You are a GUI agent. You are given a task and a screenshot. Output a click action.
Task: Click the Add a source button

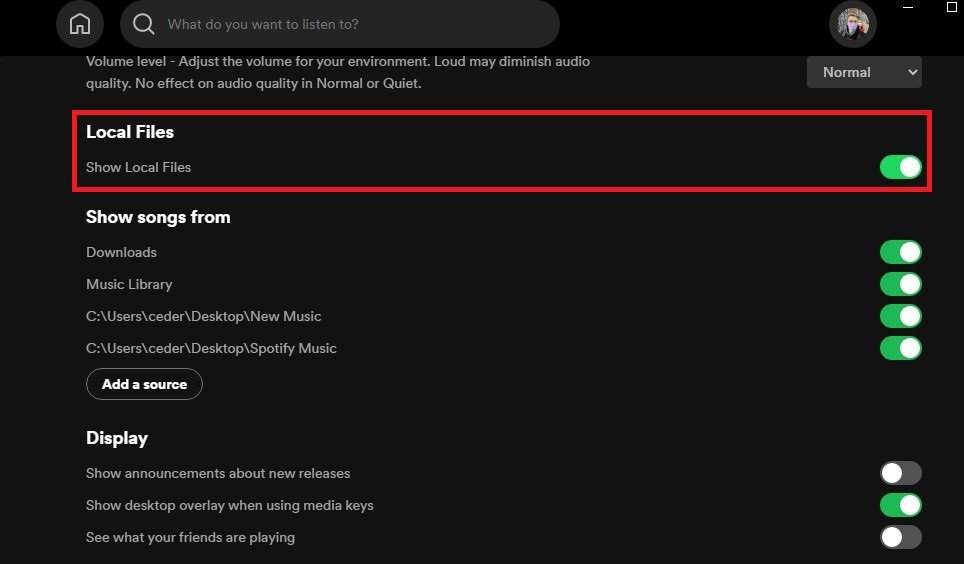pos(144,384)
